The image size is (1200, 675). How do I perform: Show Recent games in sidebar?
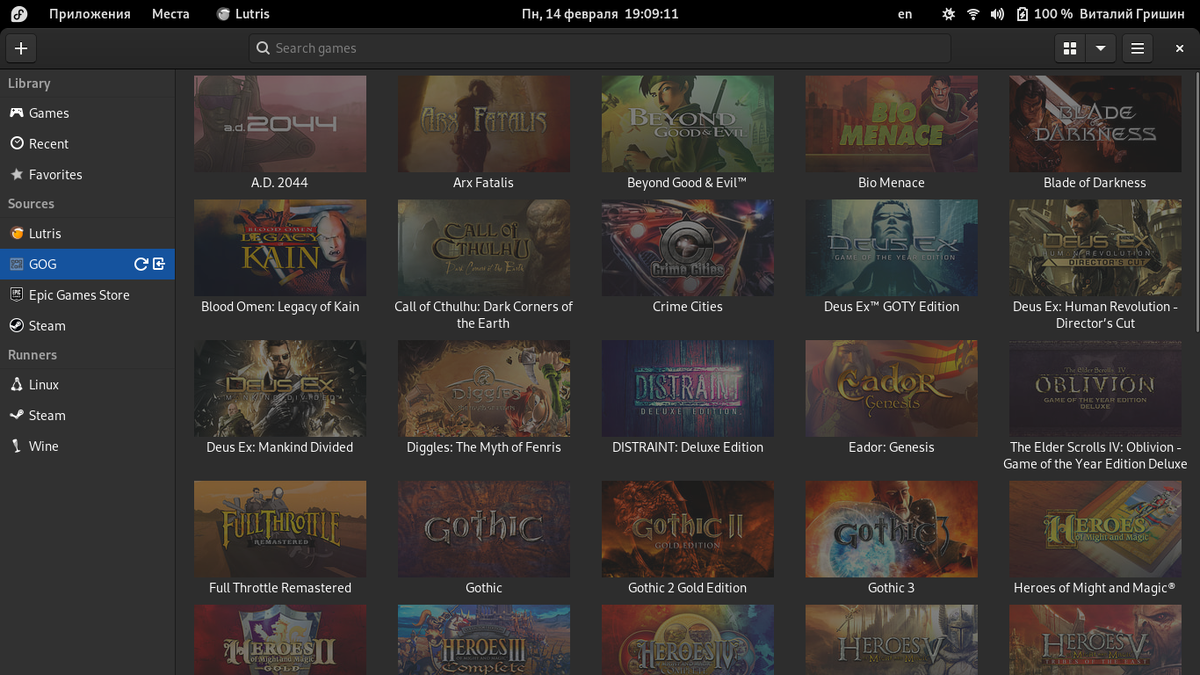(x=87, y=144)
